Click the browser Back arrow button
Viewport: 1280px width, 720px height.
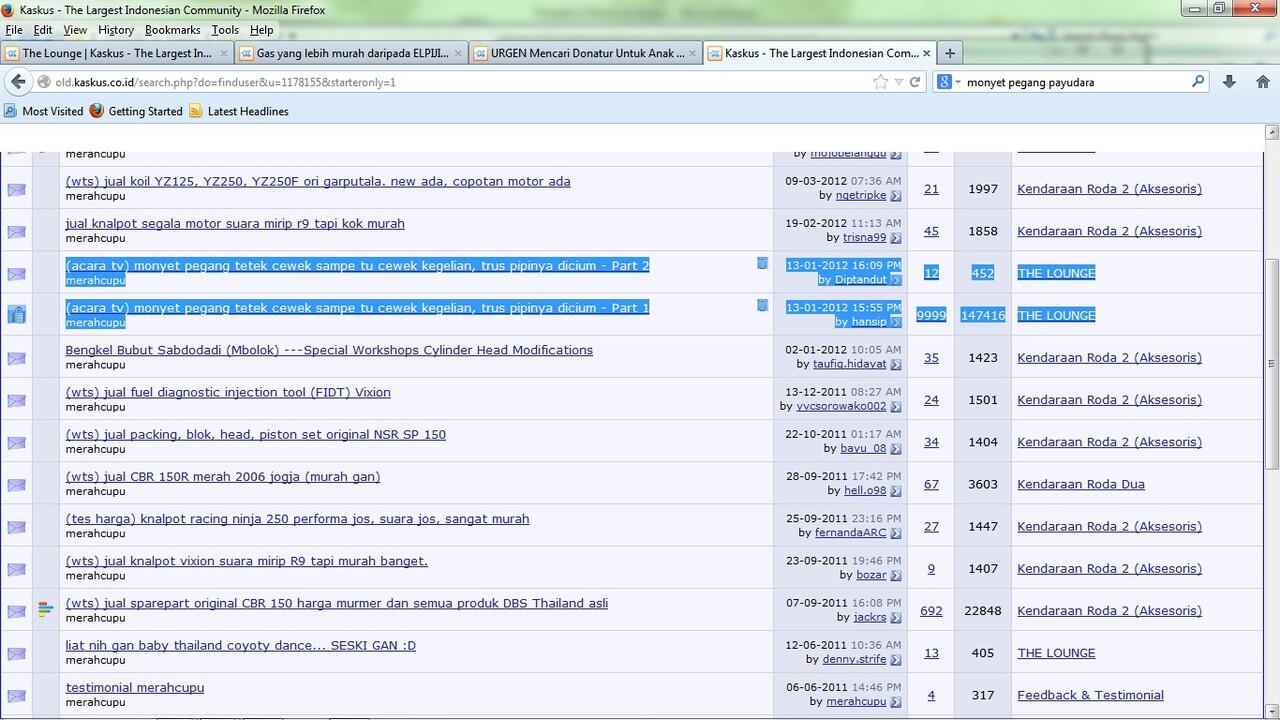(18, 82)
